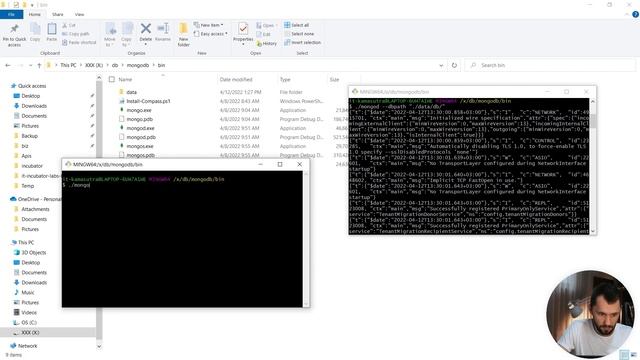Open Backup folder in sidebar
Image resolution: width=640 pixels, height=360 pixels.
[x=29, y=136]
